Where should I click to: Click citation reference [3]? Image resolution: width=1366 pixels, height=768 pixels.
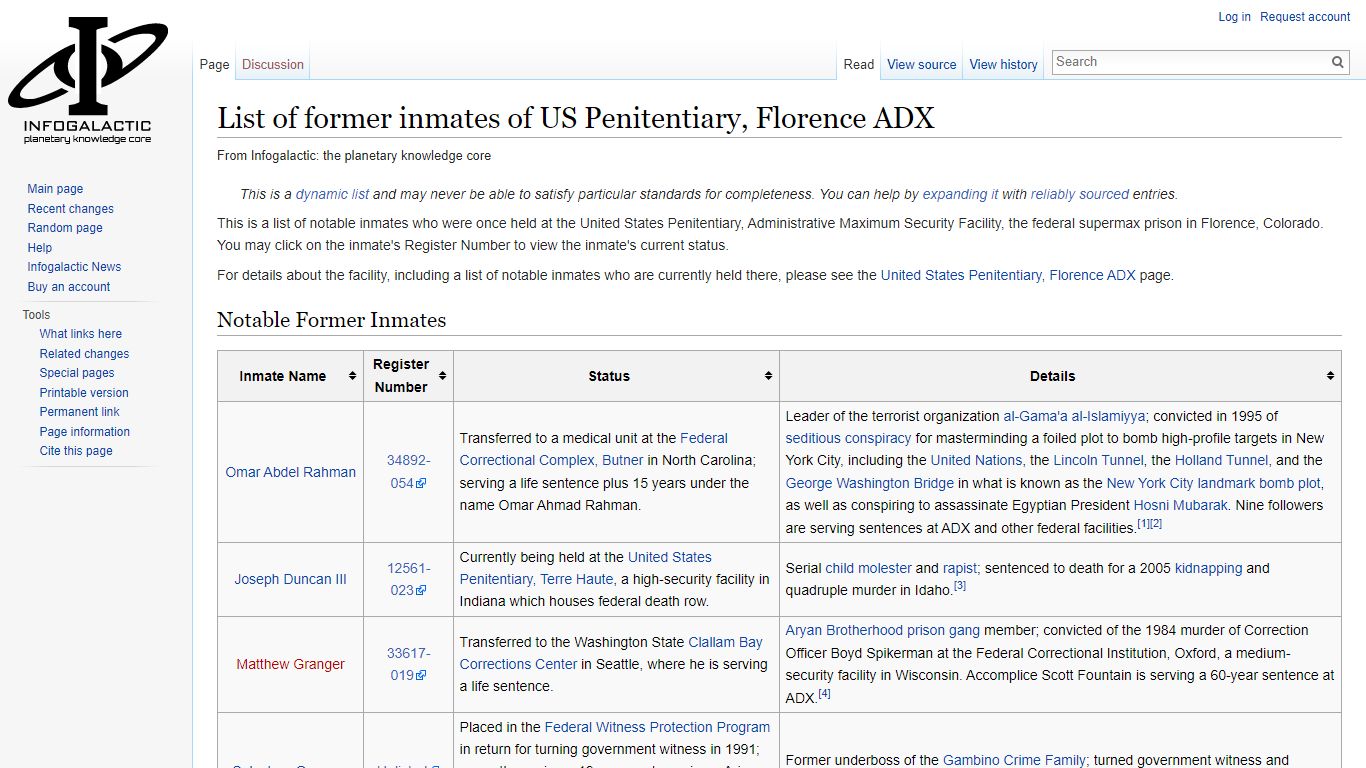(x=960, y=586)
